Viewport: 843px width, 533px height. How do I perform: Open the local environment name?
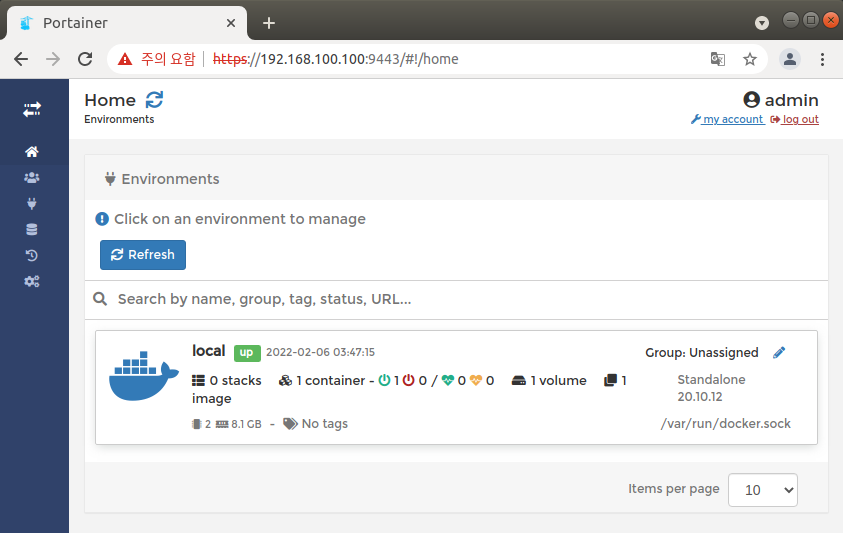[209, 351]
